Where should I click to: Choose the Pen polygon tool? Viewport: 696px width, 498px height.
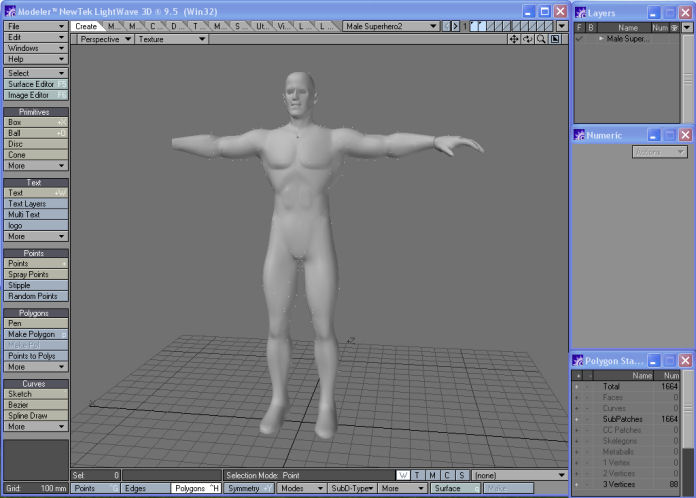35,323
